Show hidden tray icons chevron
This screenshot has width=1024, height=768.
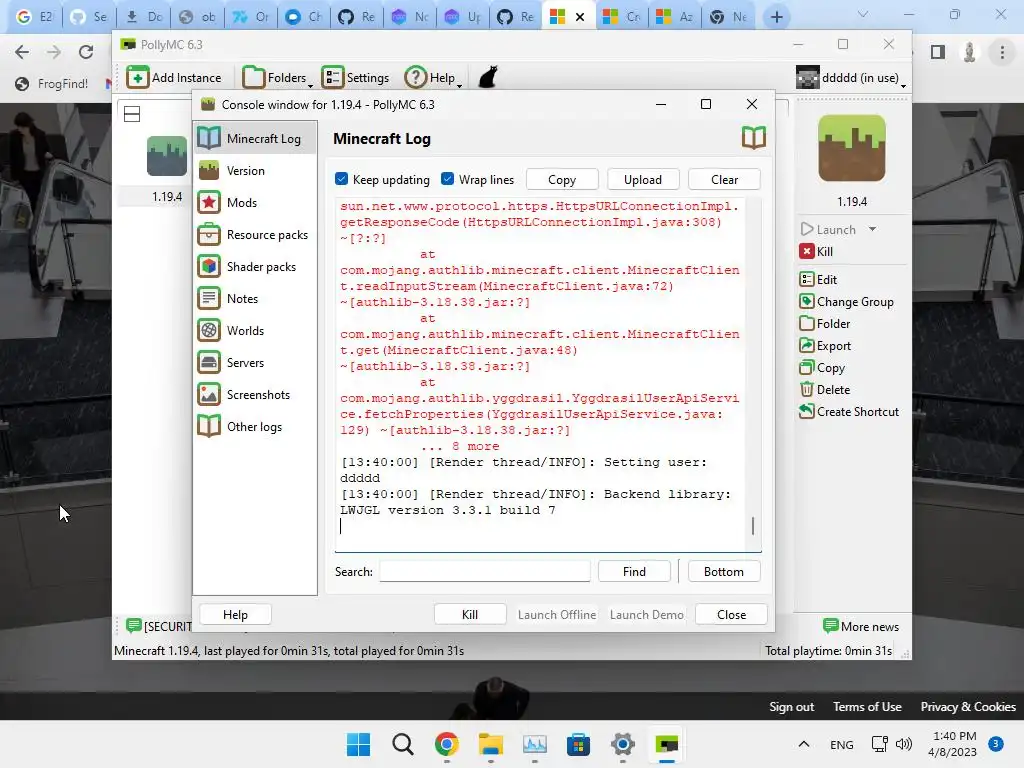point(804,744)
